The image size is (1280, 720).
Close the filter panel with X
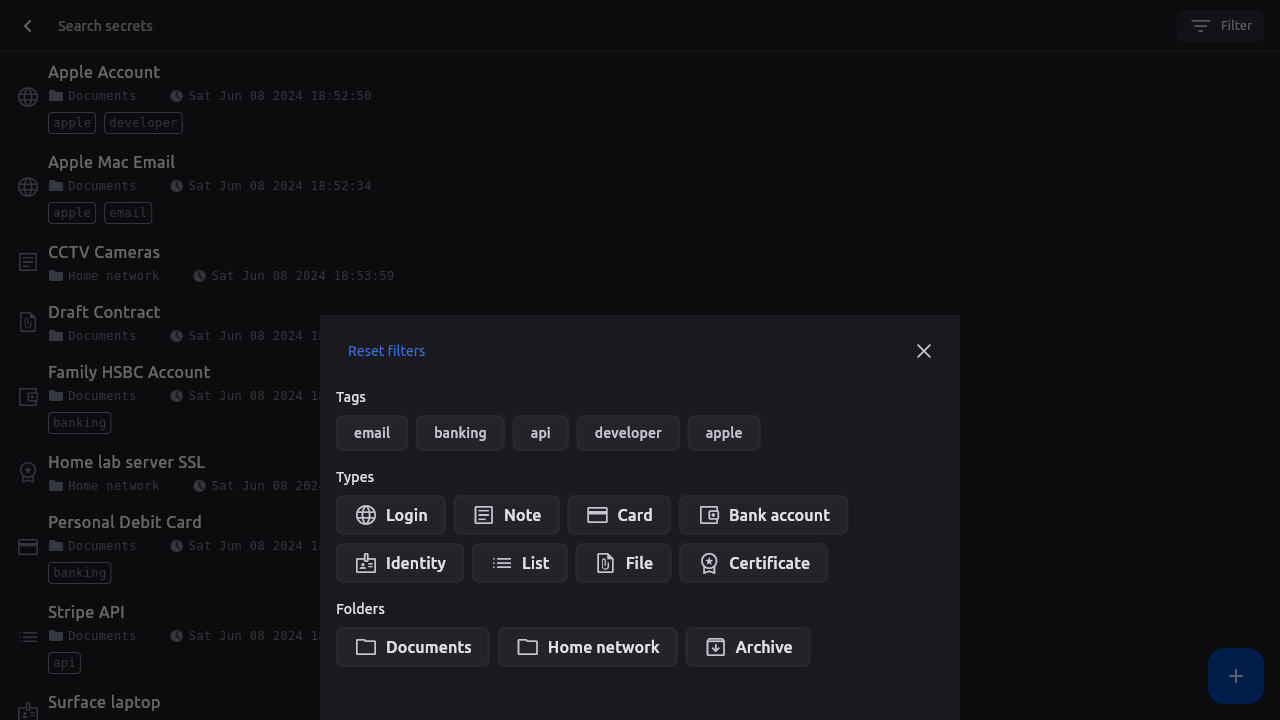(924, 351)
